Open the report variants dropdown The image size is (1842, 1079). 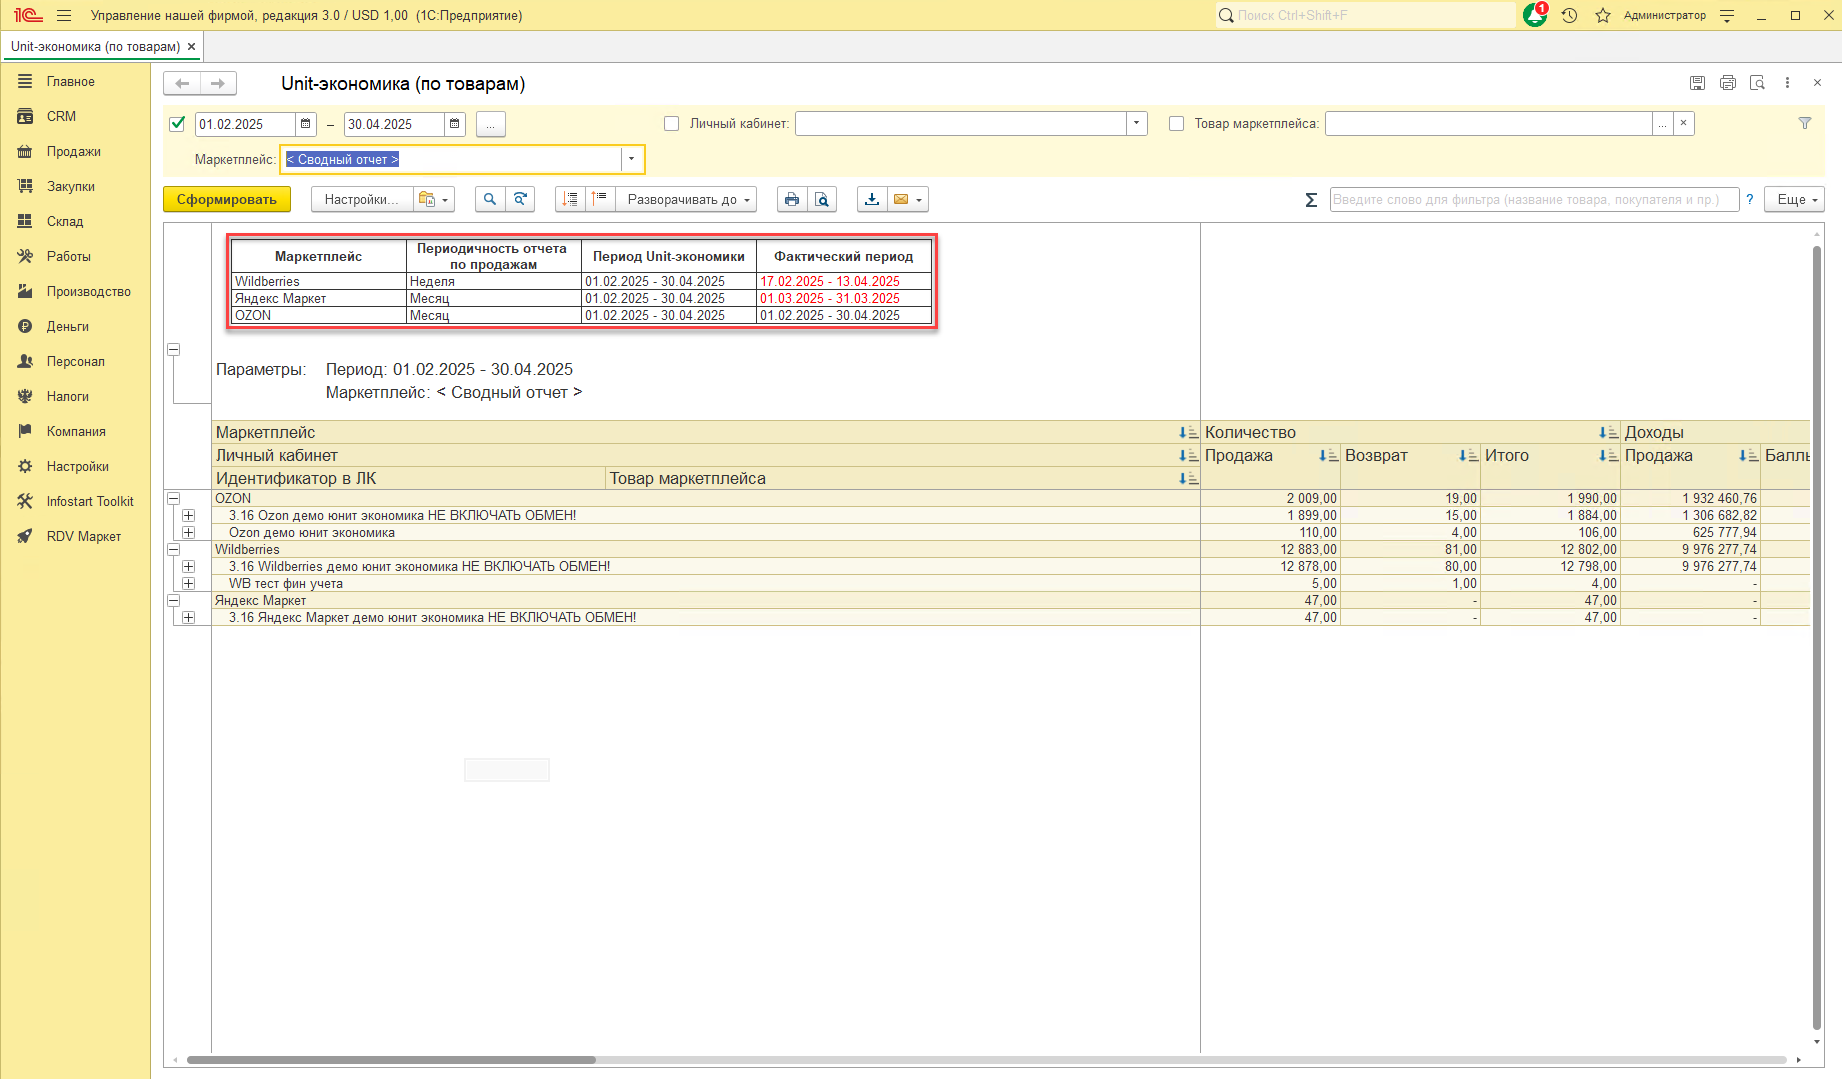[x=434, y=199]
